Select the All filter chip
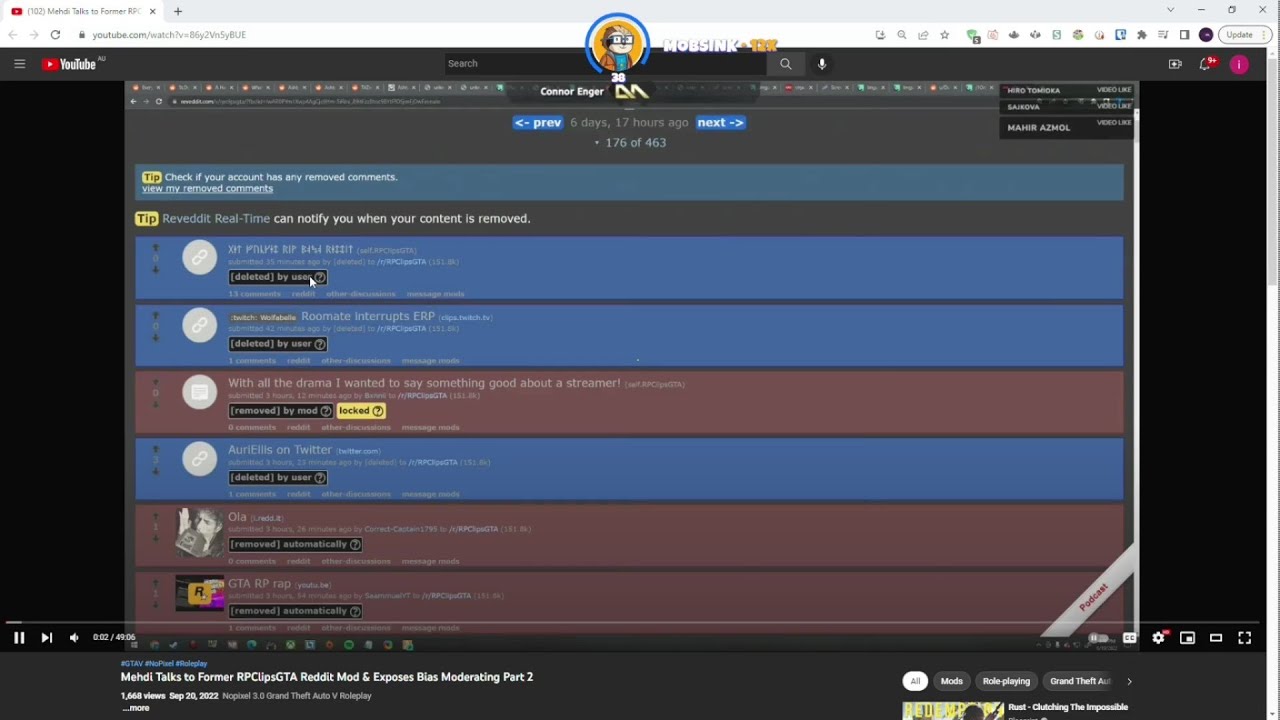 (915, 681)
